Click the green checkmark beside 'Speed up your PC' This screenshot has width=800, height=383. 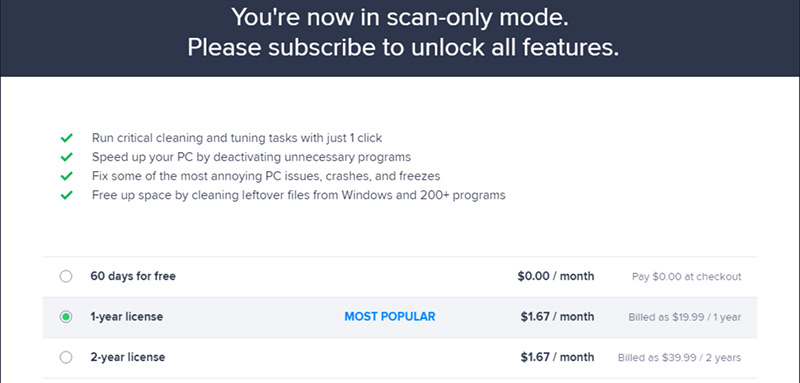point(66,157)
